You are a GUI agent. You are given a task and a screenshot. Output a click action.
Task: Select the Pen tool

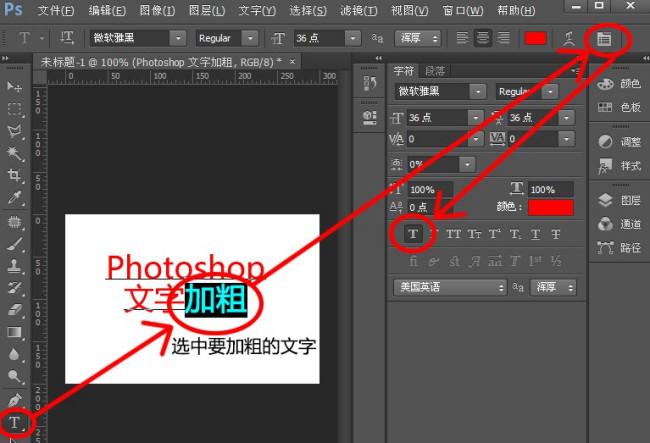click(15, 400)
